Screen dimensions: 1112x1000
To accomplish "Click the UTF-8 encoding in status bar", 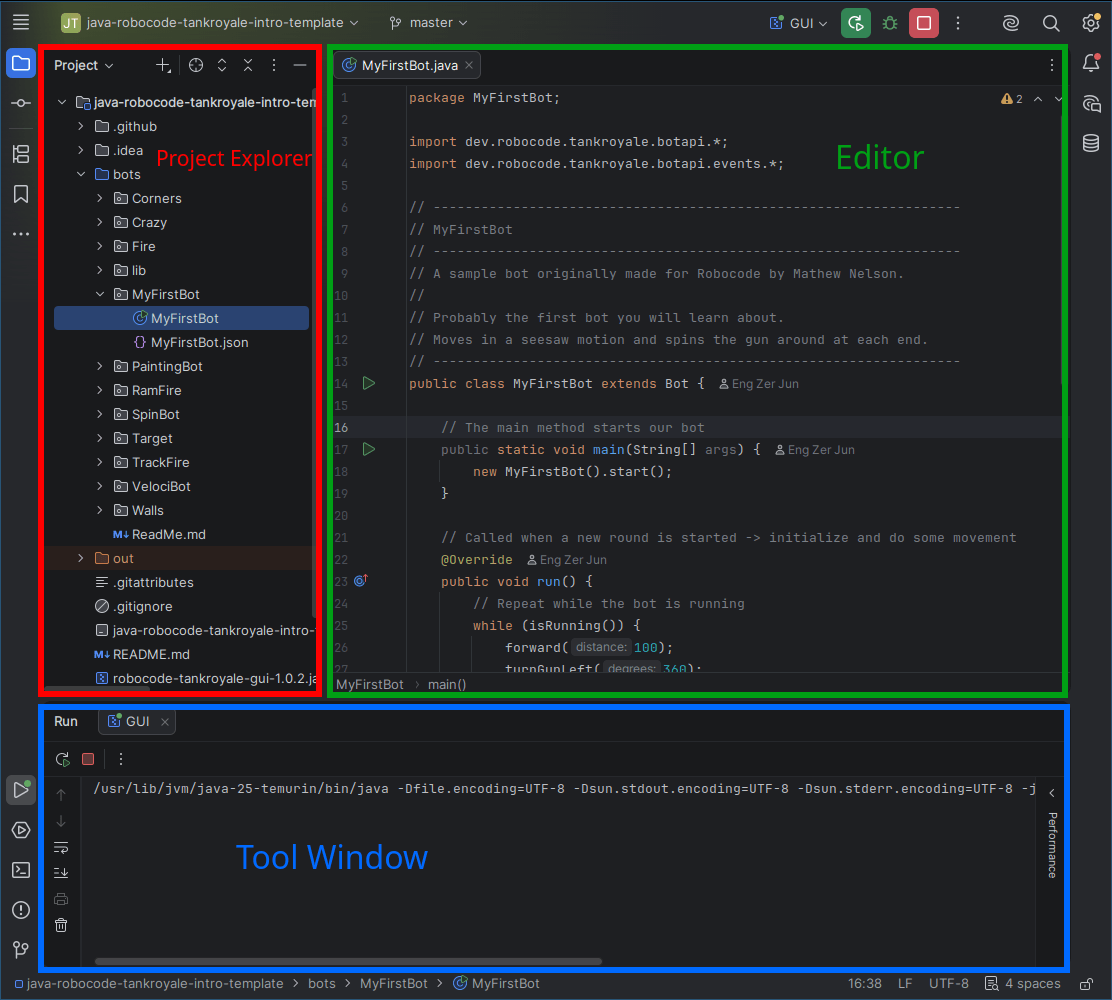I will tap(948, 984).
